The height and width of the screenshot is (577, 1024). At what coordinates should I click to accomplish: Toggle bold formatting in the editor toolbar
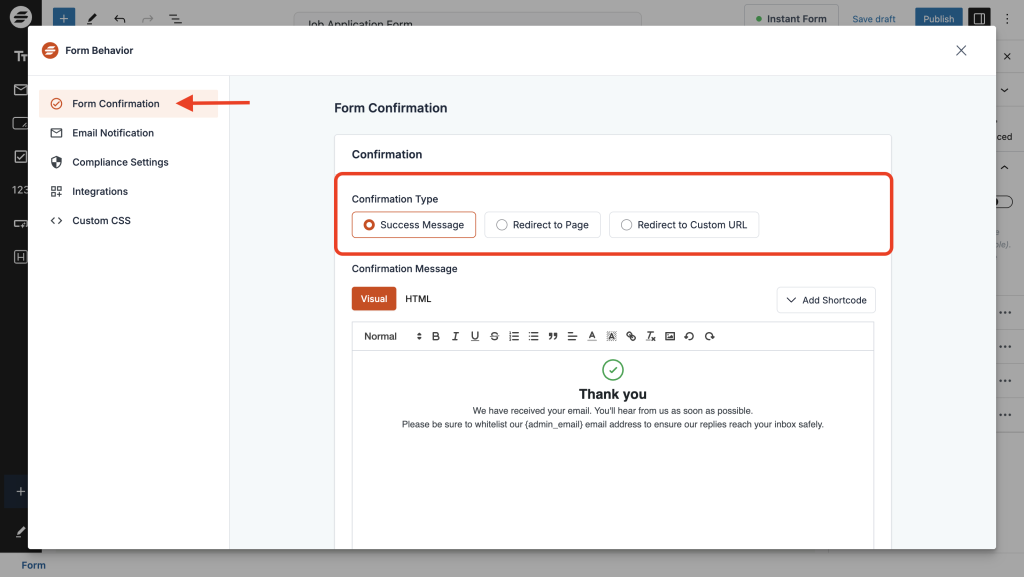point(436,337)
